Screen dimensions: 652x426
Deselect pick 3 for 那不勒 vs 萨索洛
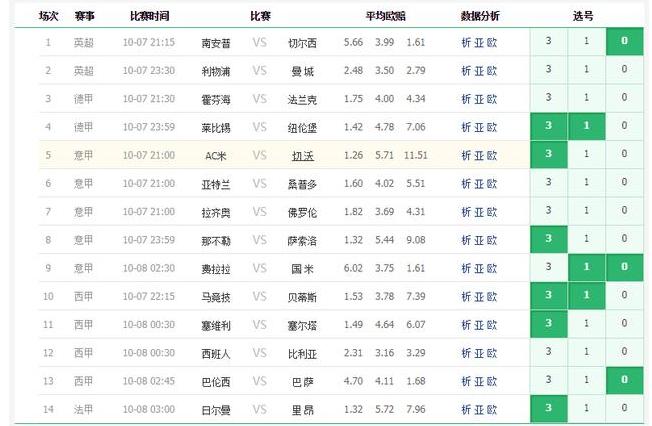(548, 239)
